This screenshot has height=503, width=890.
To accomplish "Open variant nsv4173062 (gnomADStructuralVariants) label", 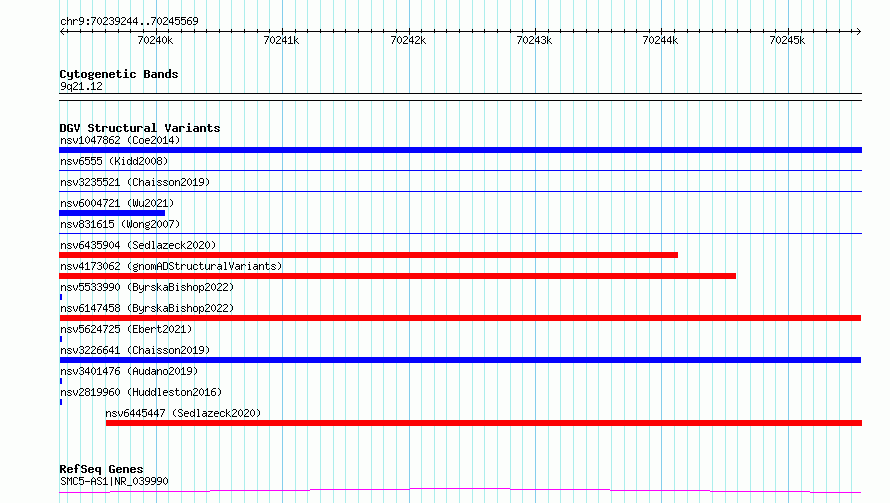I will pyautogui.click(x=171, y=266).
